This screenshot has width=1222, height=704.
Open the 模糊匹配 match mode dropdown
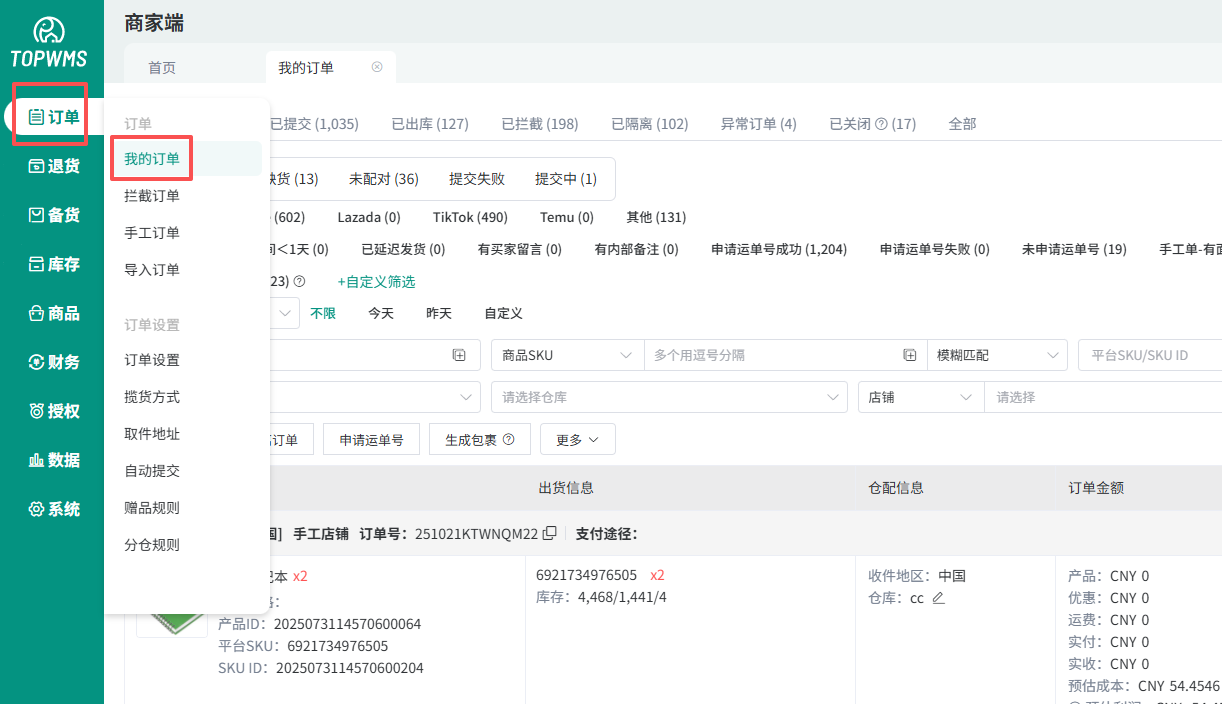click(996, 355)
